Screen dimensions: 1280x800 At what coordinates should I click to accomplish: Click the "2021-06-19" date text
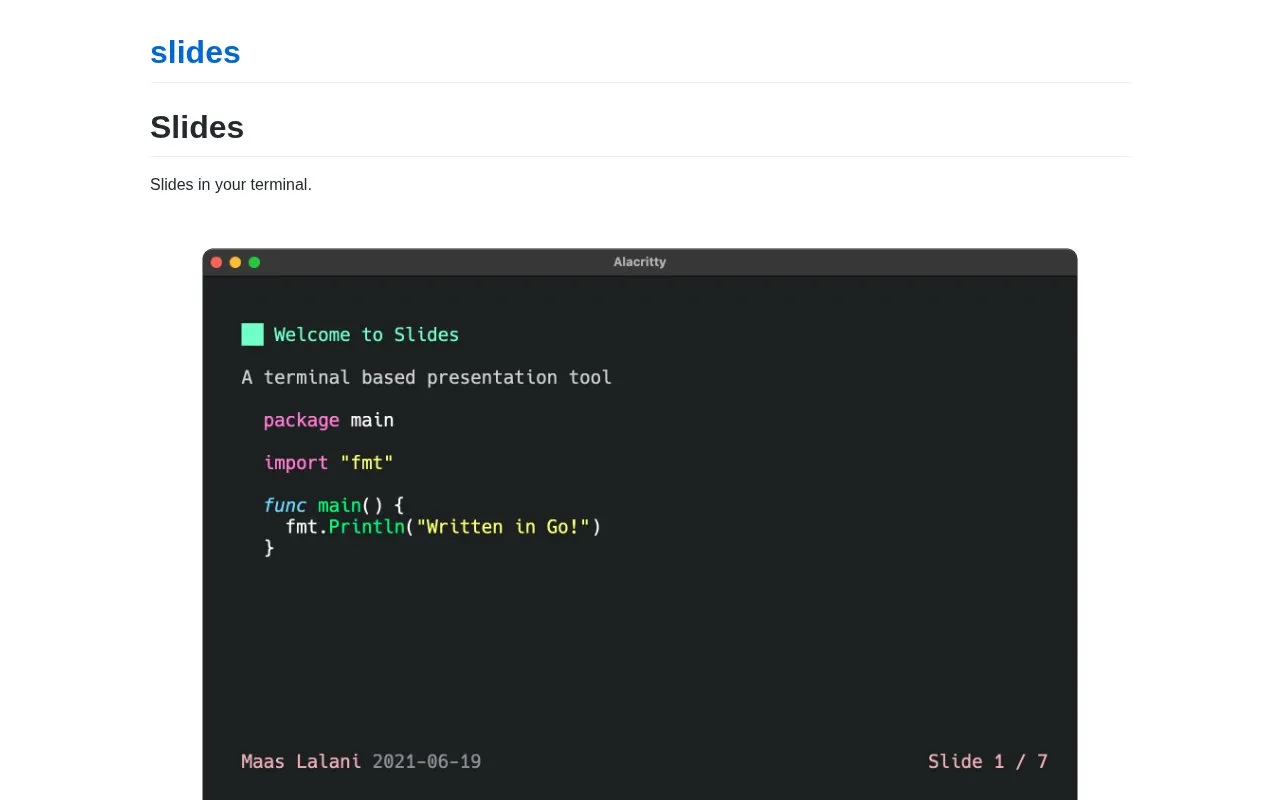(x=427, y=761)
